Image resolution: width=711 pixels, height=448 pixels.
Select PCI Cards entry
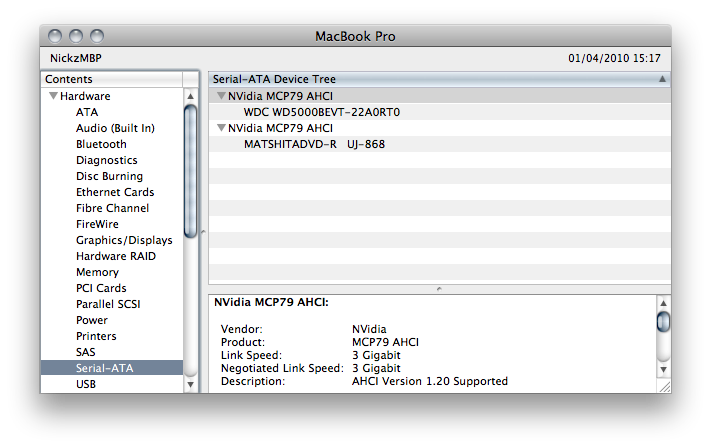(101, 288)
